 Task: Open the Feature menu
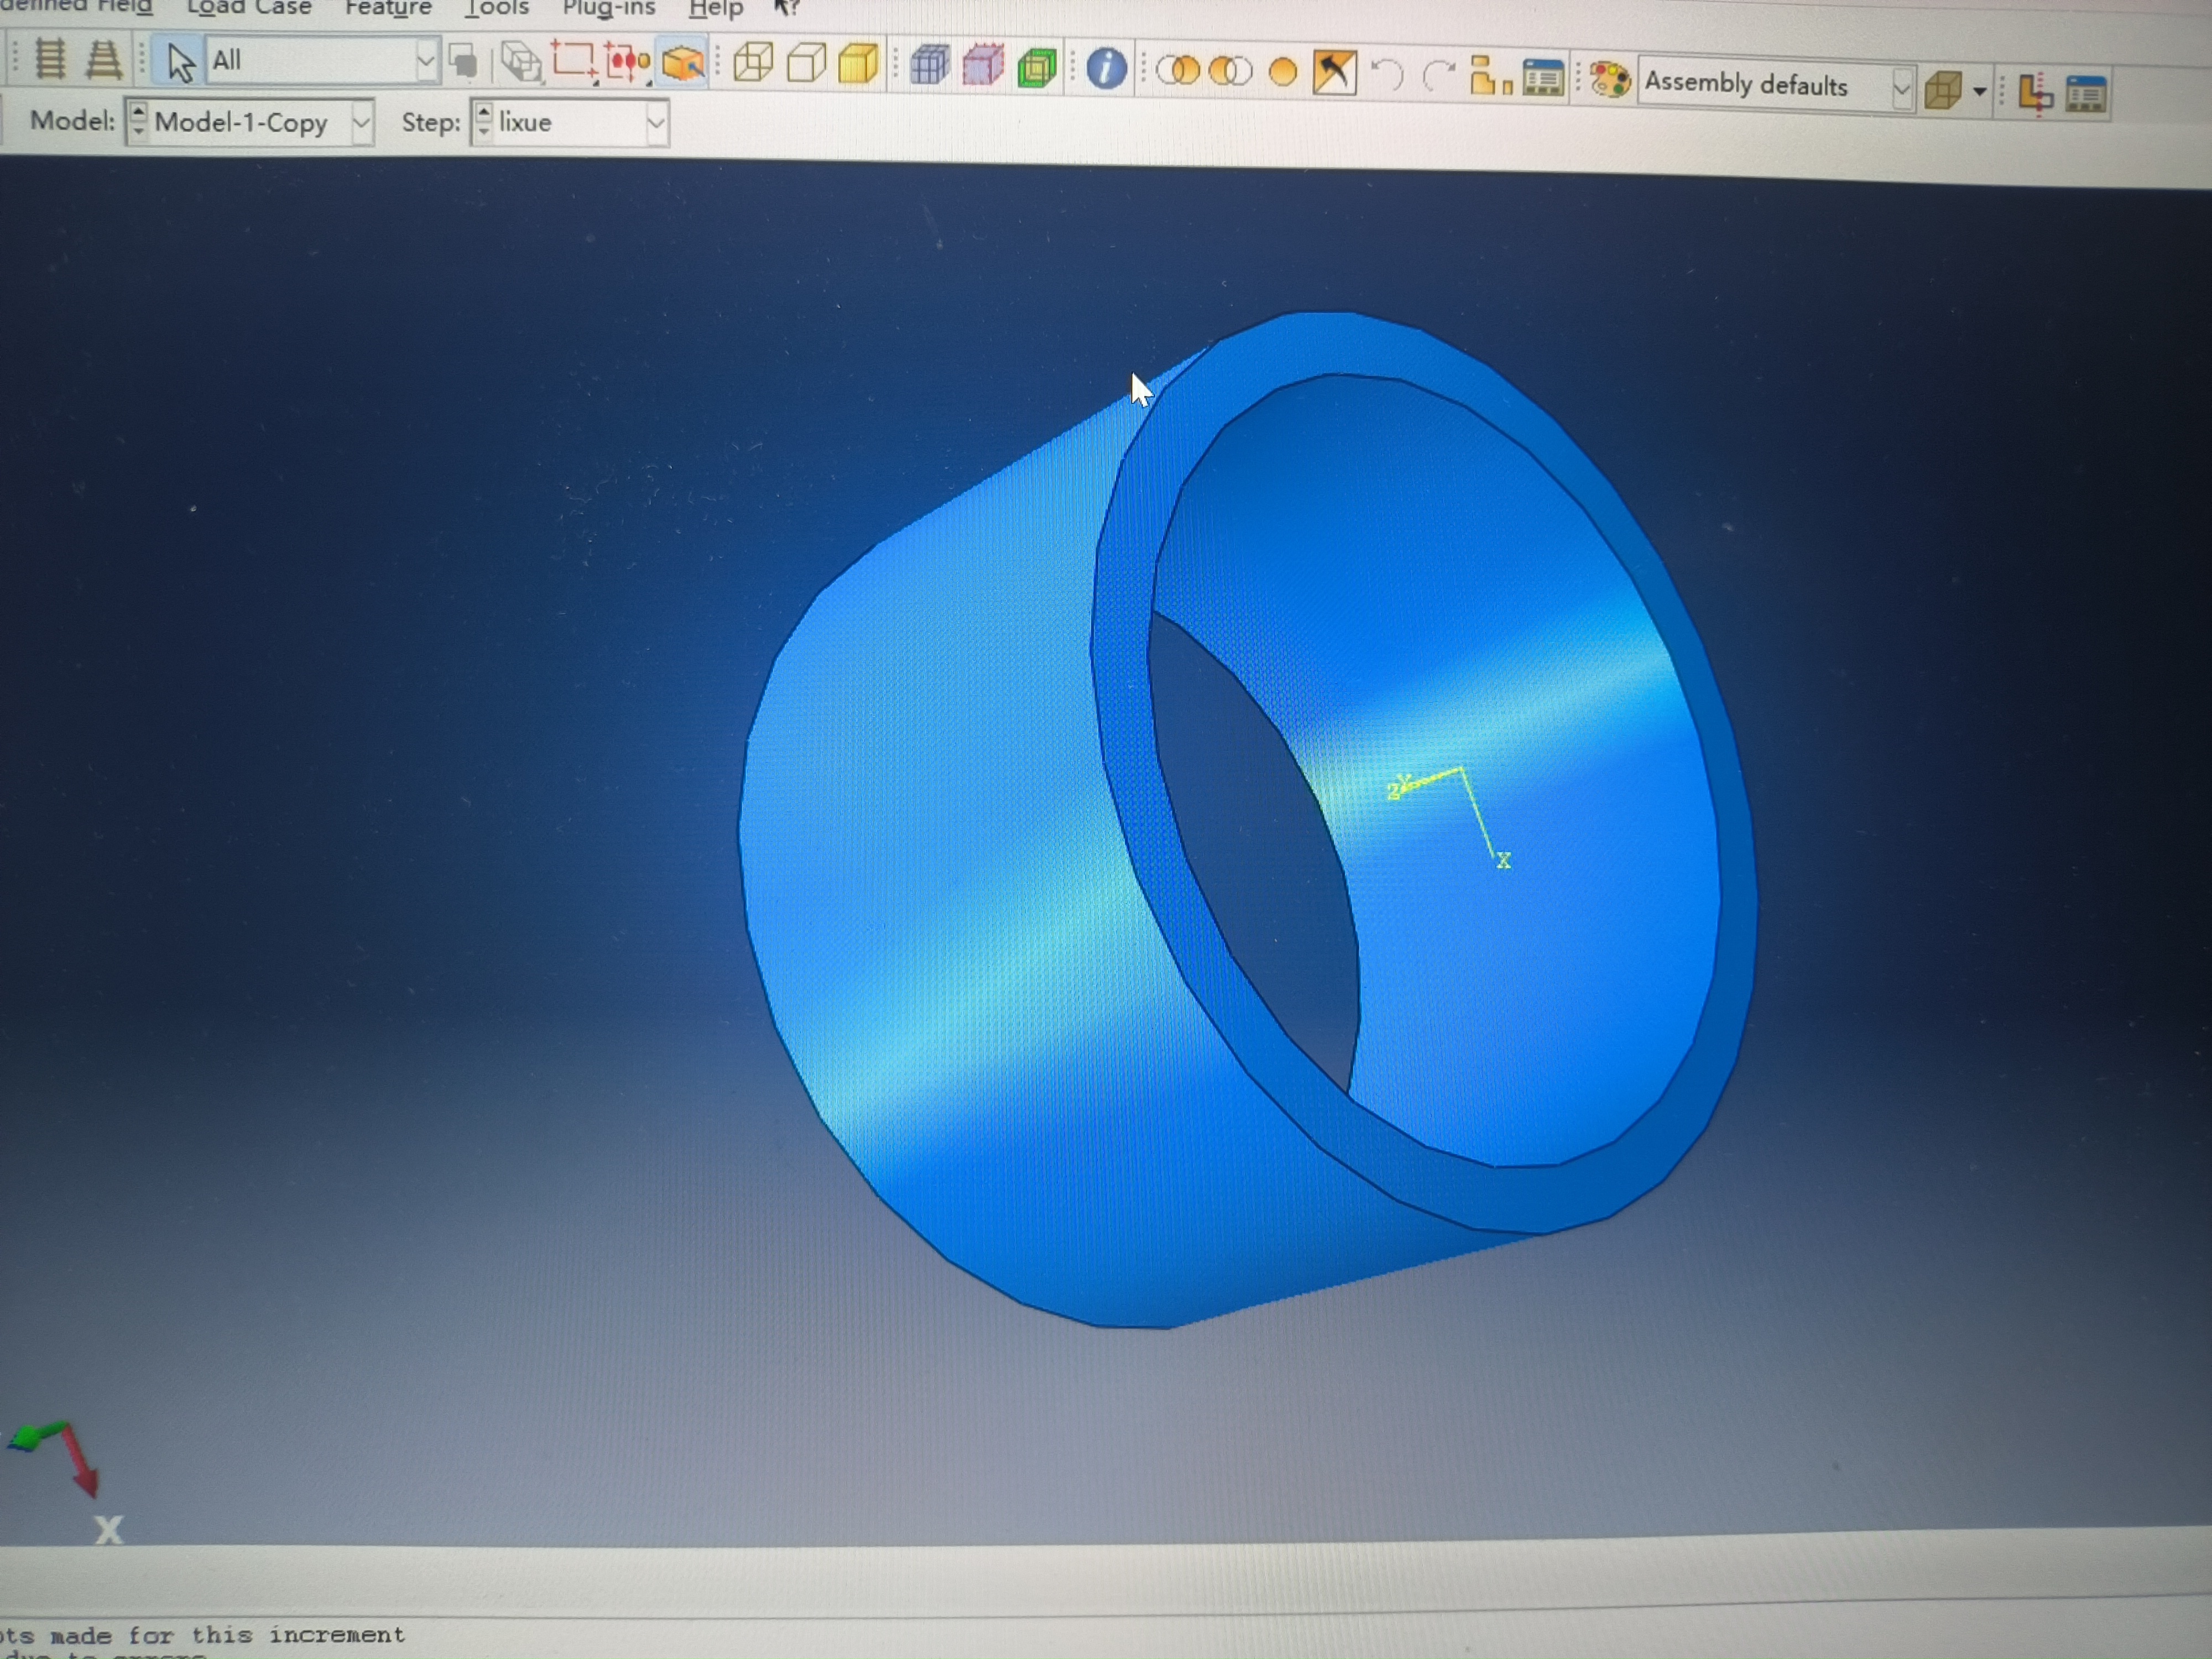388,8
